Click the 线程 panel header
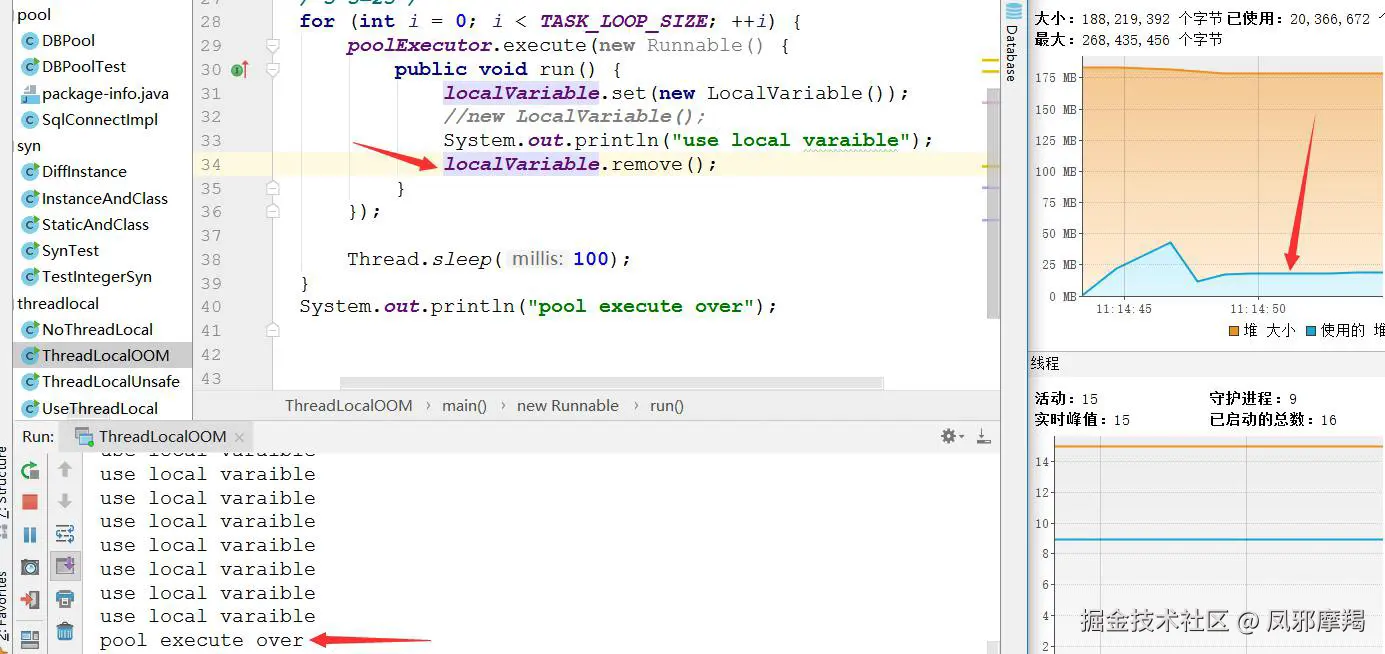 [x=1045, y=363]
